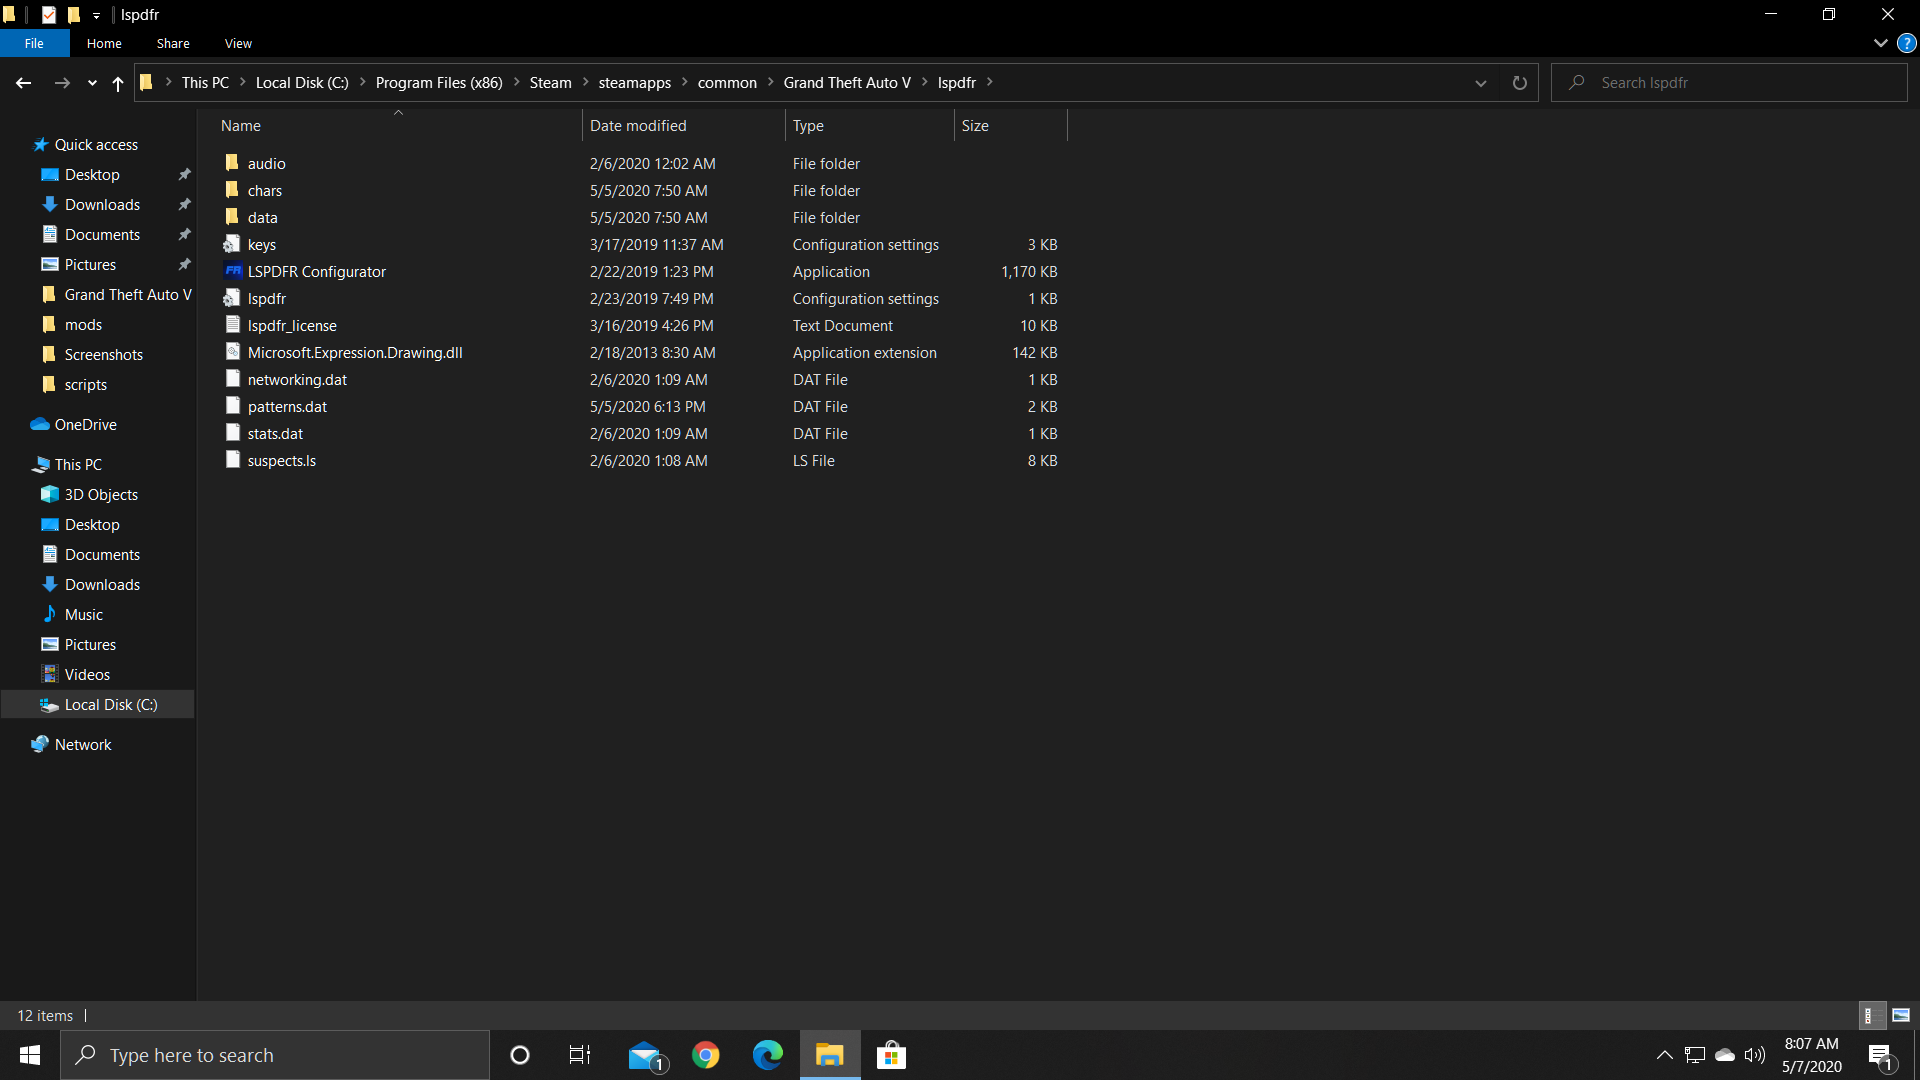This screenshot has width=1920, height=1080.
Task: Select the LSPDFR Configurator application icon
Action: [233, 271]
